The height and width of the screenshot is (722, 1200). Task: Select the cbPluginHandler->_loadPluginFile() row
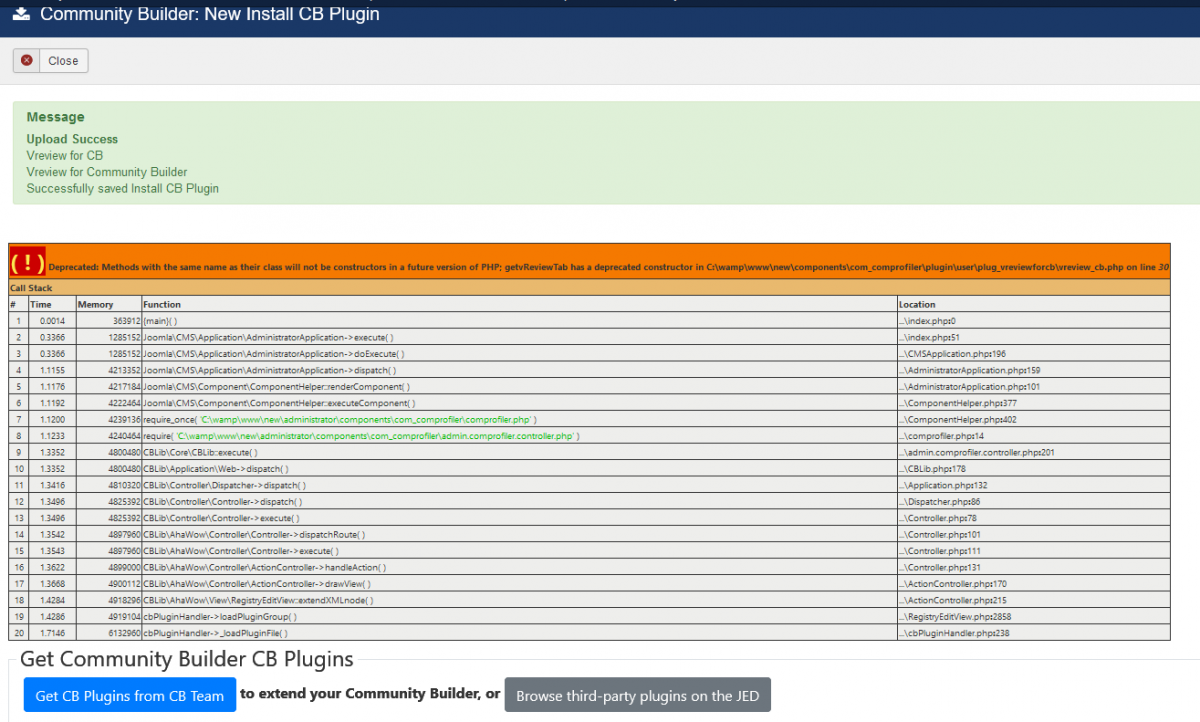pos(215,633)
